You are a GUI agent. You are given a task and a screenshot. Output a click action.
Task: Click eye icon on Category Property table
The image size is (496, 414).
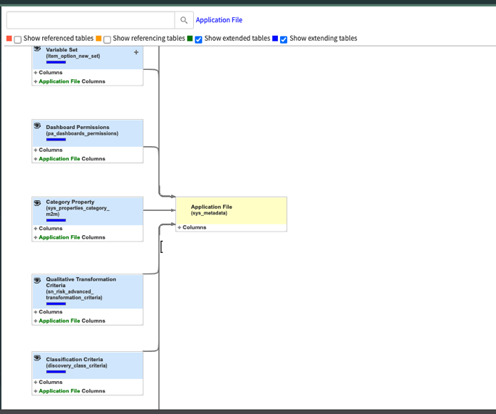coord(37,203)
